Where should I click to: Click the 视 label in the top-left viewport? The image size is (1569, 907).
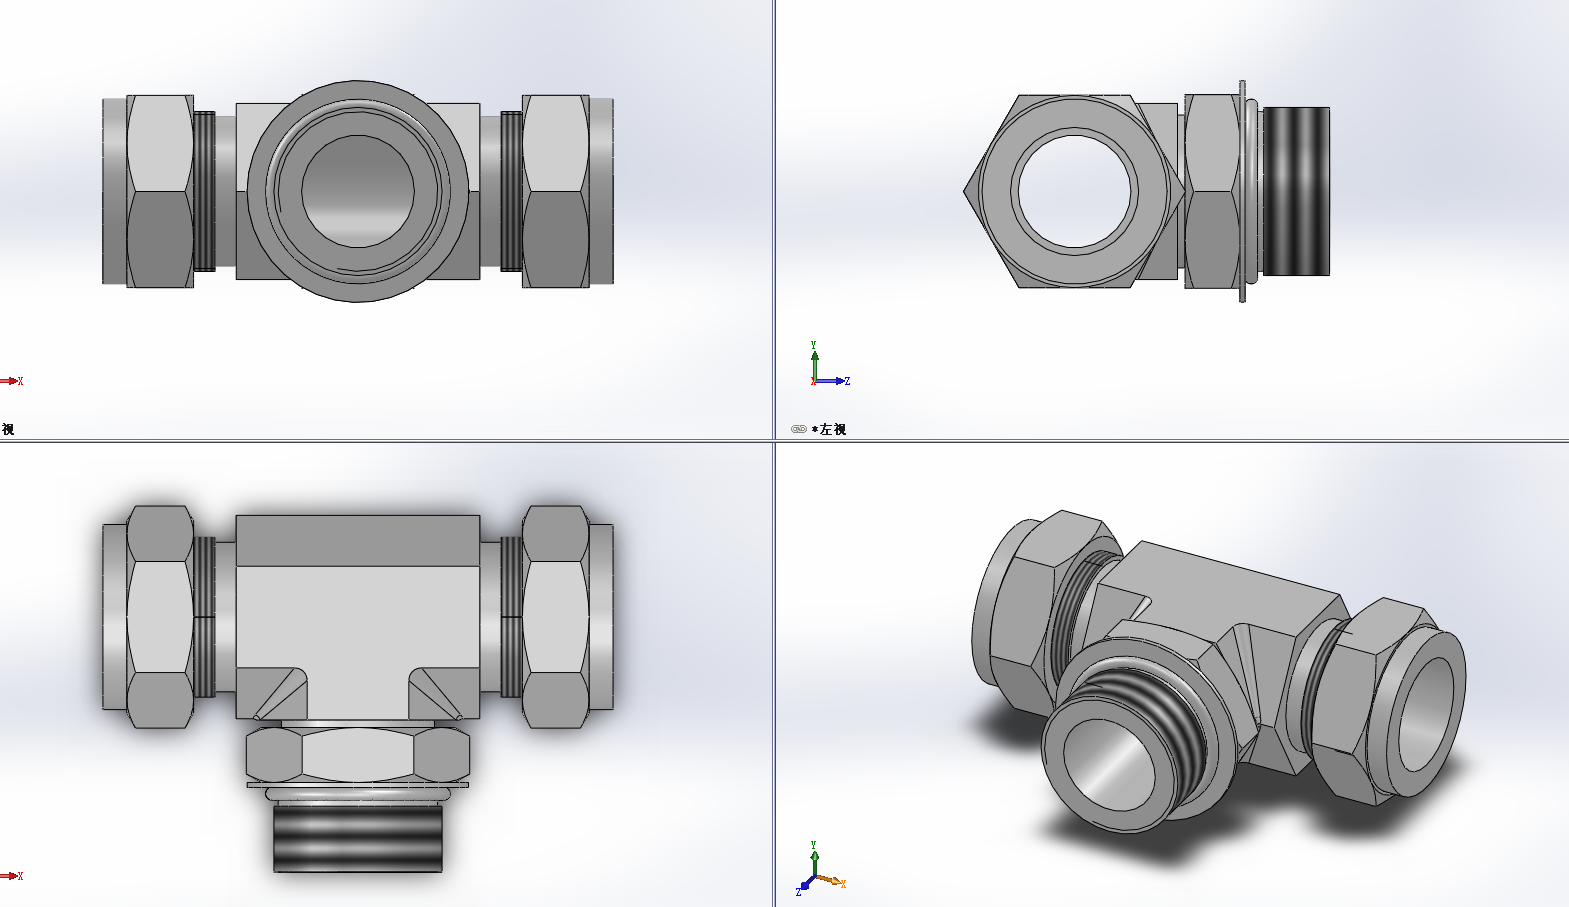[x=7, y=429]
